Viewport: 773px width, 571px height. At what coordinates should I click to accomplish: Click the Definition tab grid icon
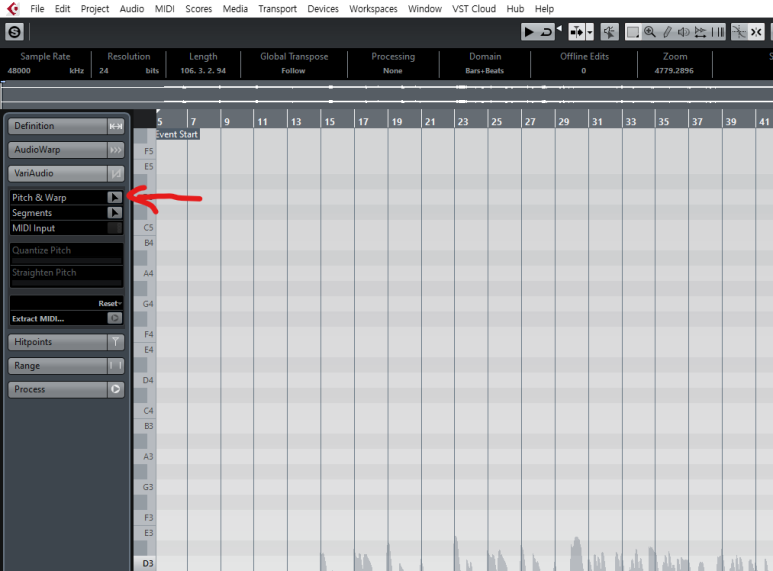click(x=115, y=126)
